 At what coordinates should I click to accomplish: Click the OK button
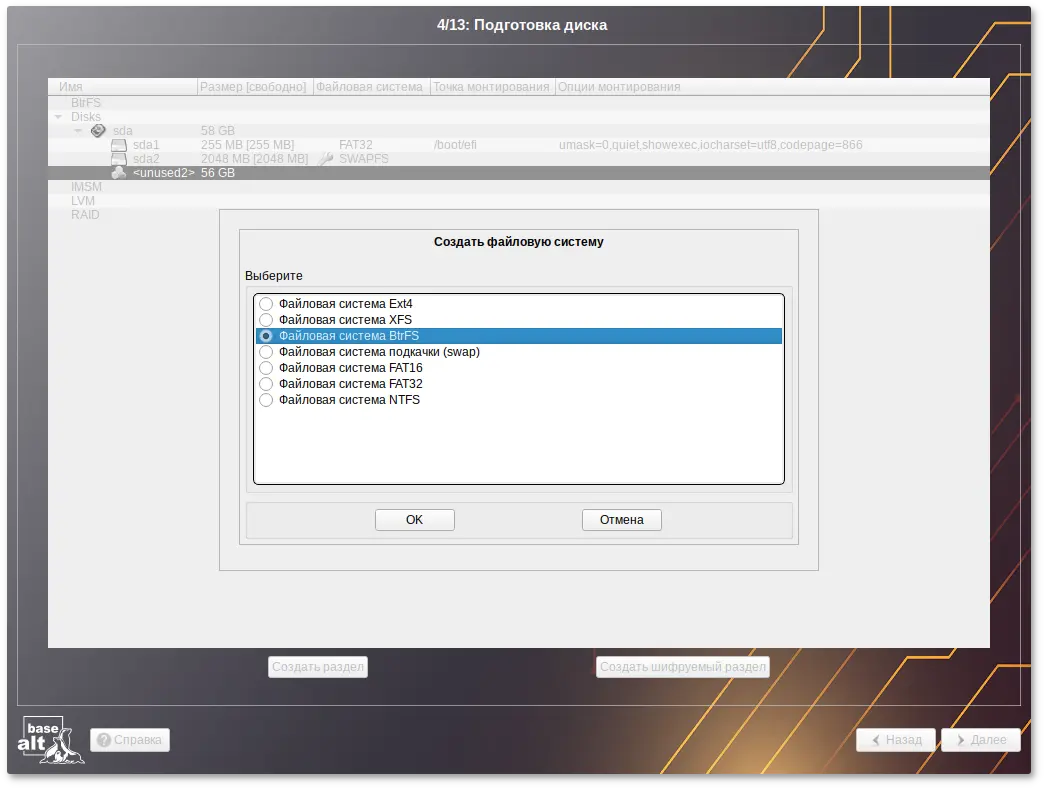tap(414, 519)
